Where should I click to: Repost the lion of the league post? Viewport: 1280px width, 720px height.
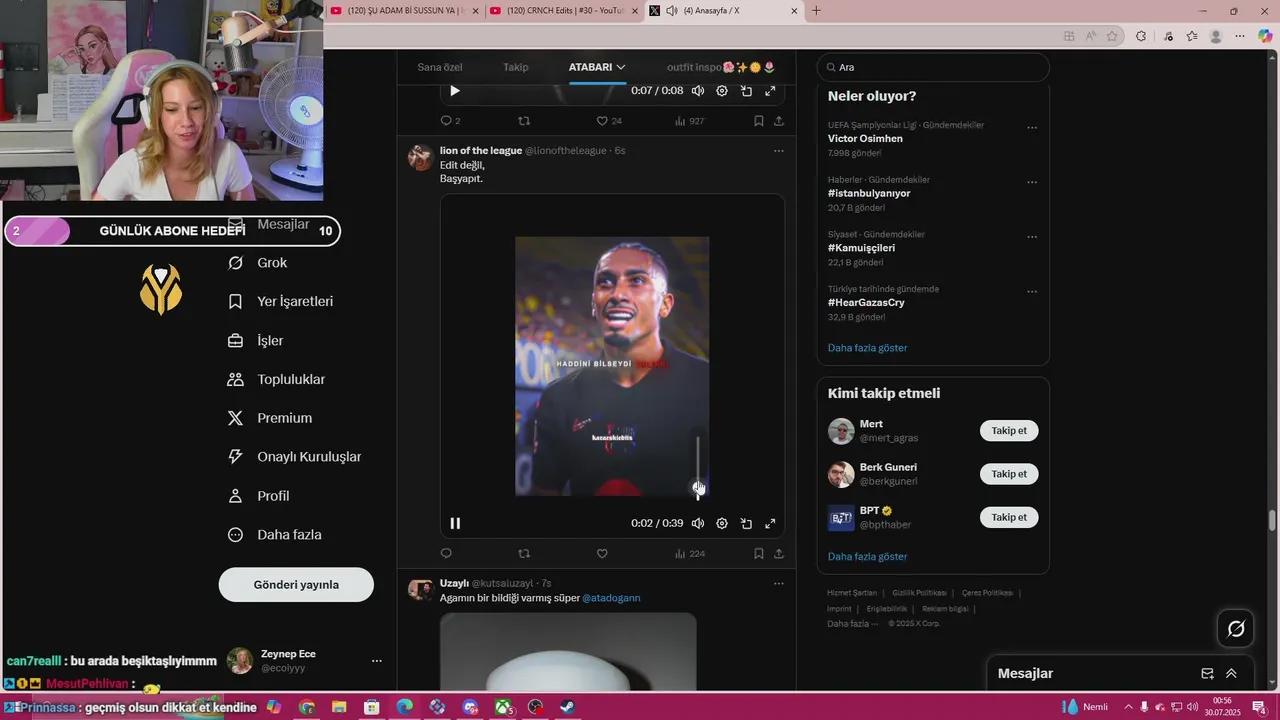[524, 553]
